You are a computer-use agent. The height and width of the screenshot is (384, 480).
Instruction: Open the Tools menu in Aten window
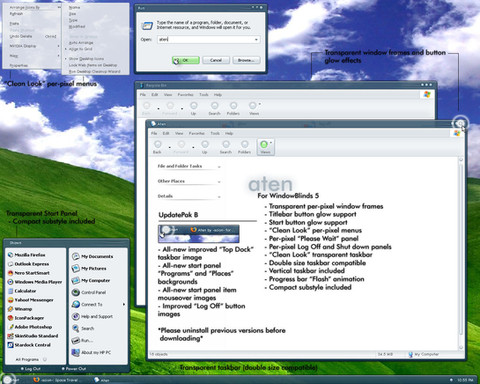point(215,133)
